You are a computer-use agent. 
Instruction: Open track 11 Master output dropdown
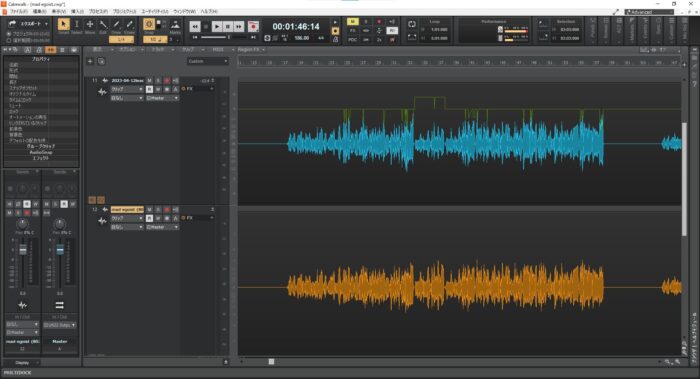click(162, 98)
